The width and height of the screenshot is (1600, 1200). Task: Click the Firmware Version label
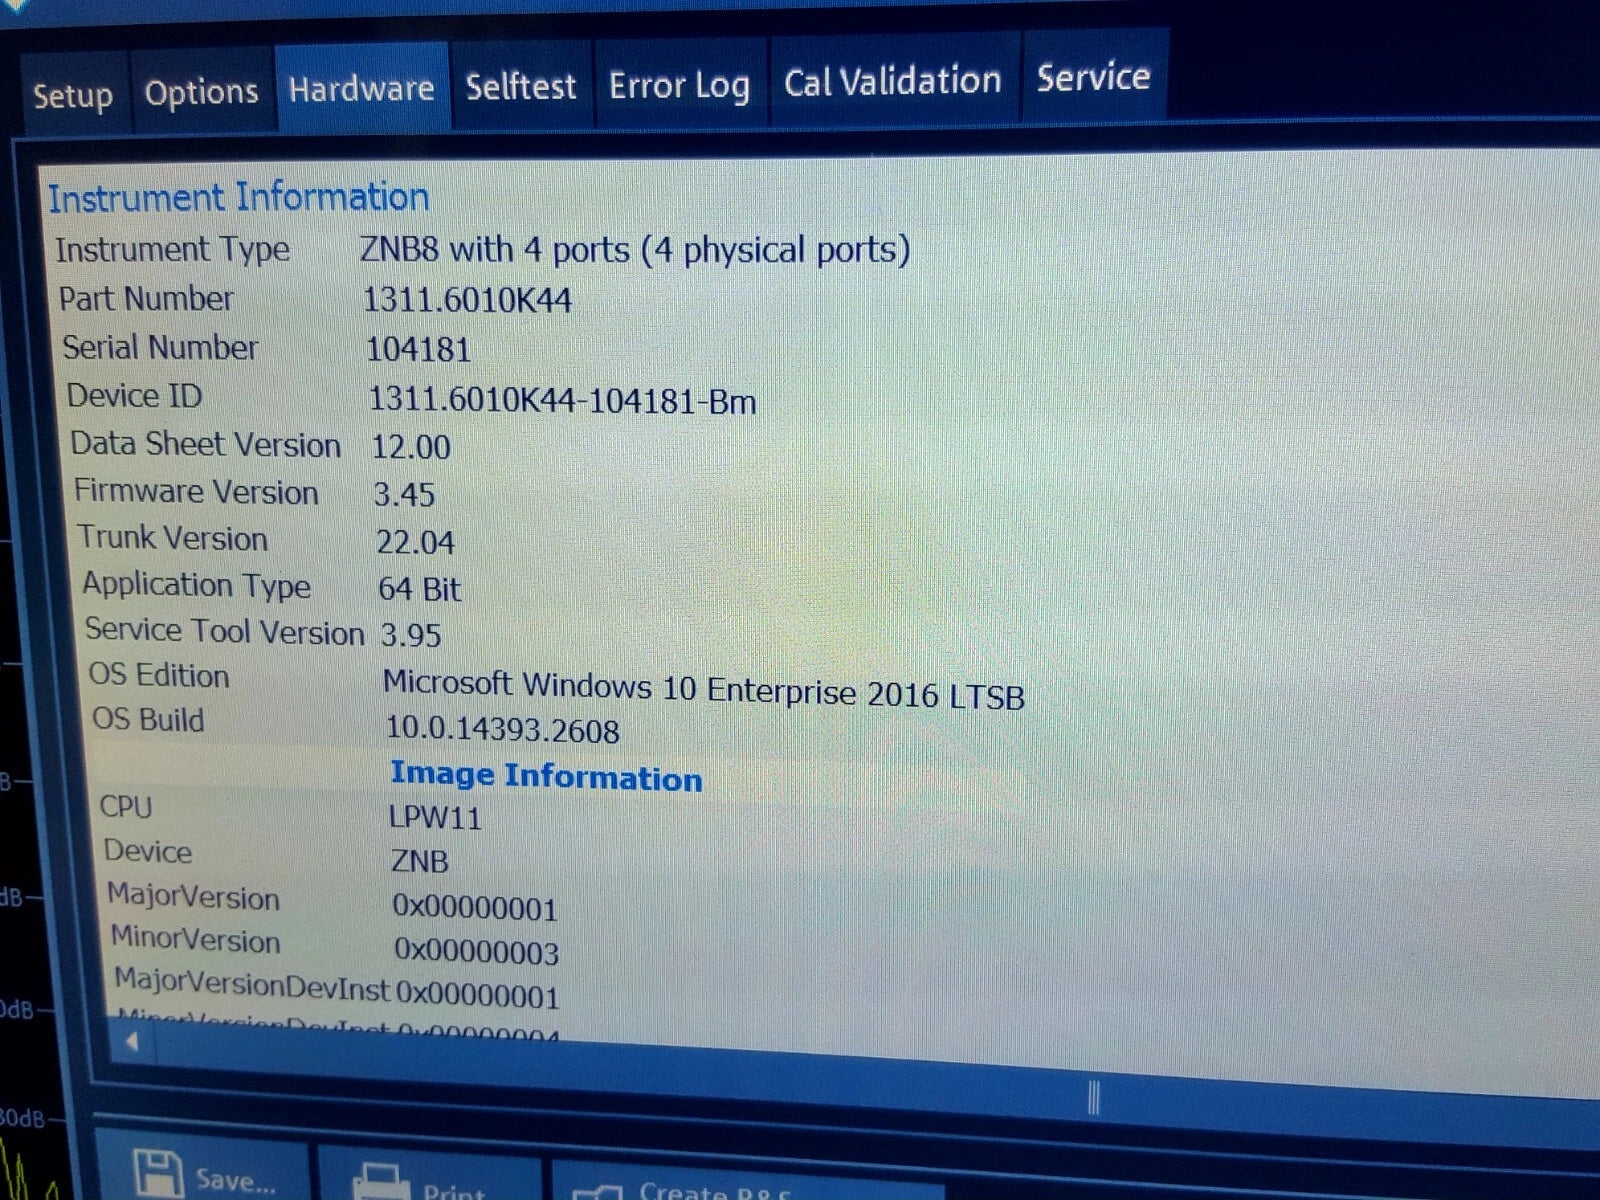tap(196, 492)
